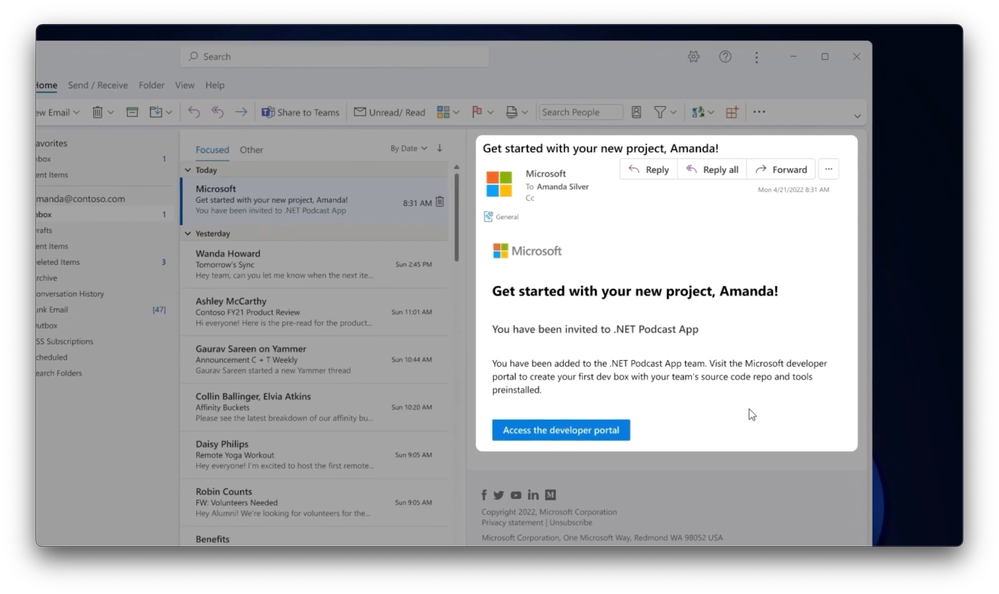
Task: Collapse the ribbon with the chevron
Action: (x=858, y=116)
